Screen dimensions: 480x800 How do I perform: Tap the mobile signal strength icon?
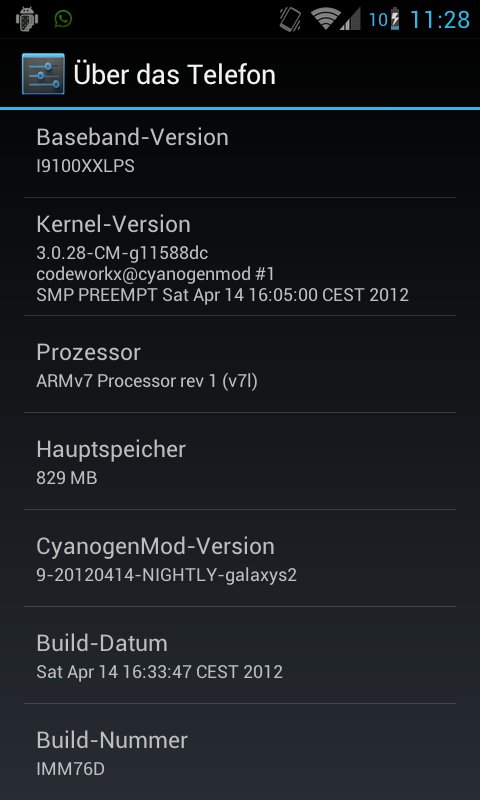pyautogui.click(x=351, y=19)
